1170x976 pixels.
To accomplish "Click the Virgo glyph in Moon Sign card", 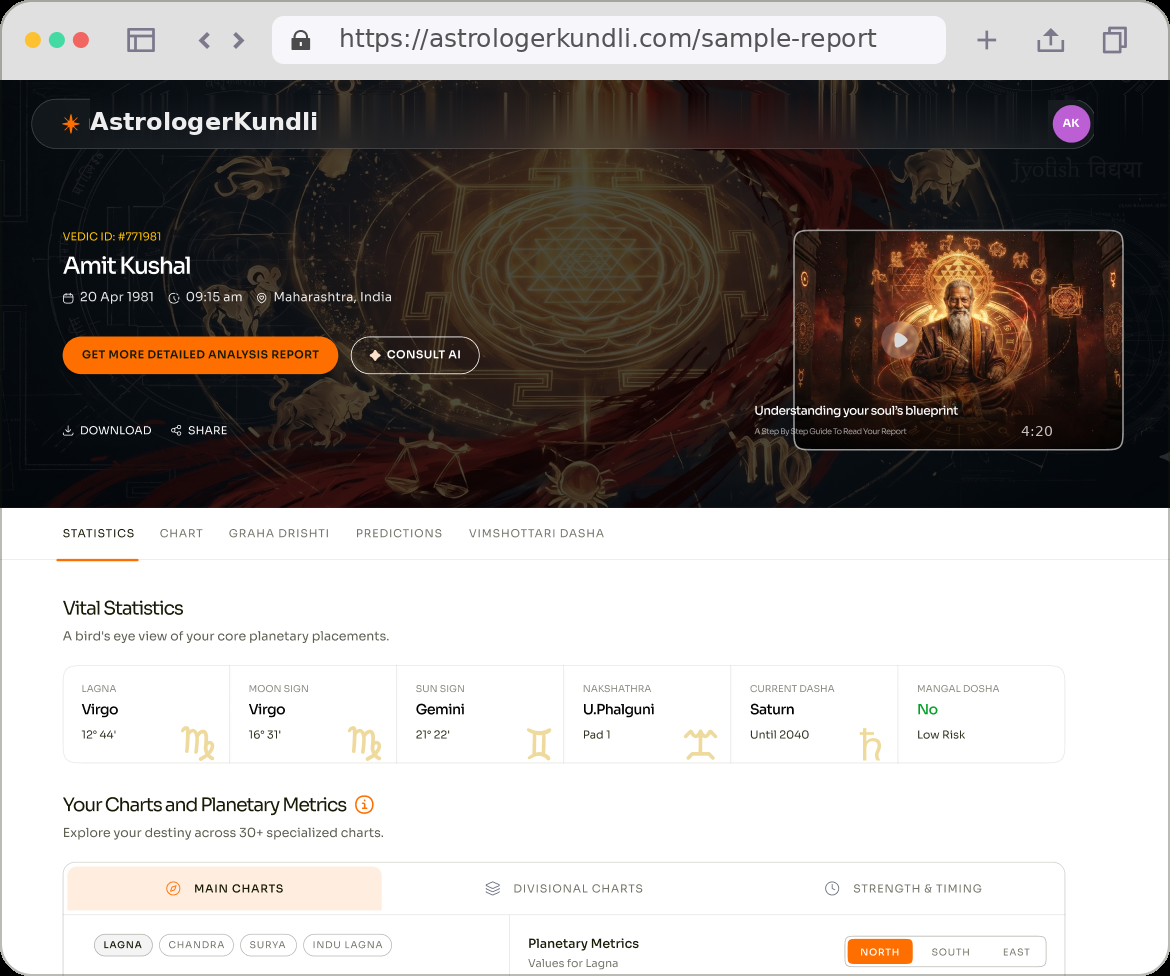I will click(364, 743).
